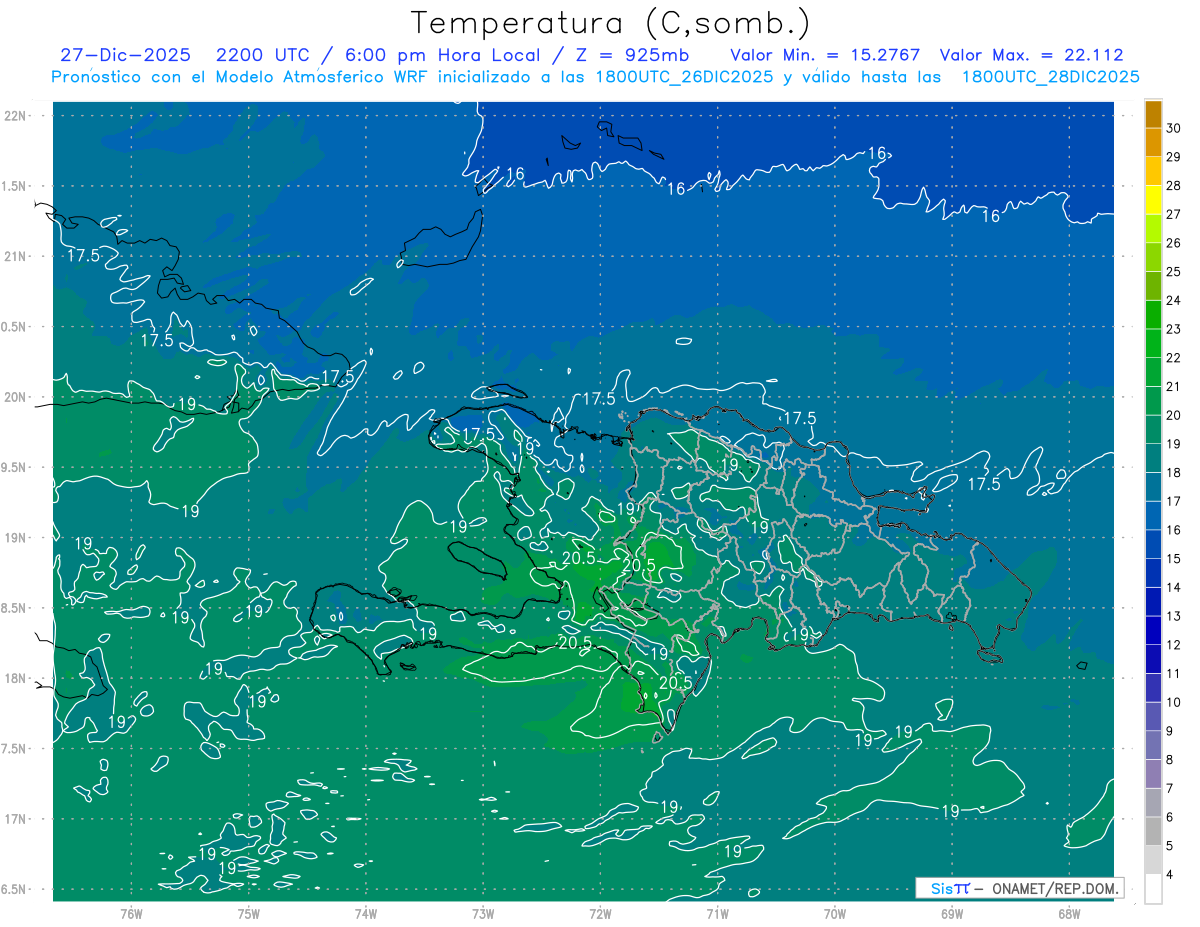Click the yellow color scale segment between 27 and 28
Viewport: 1200px width, 927px height.
click(1153, 200)
